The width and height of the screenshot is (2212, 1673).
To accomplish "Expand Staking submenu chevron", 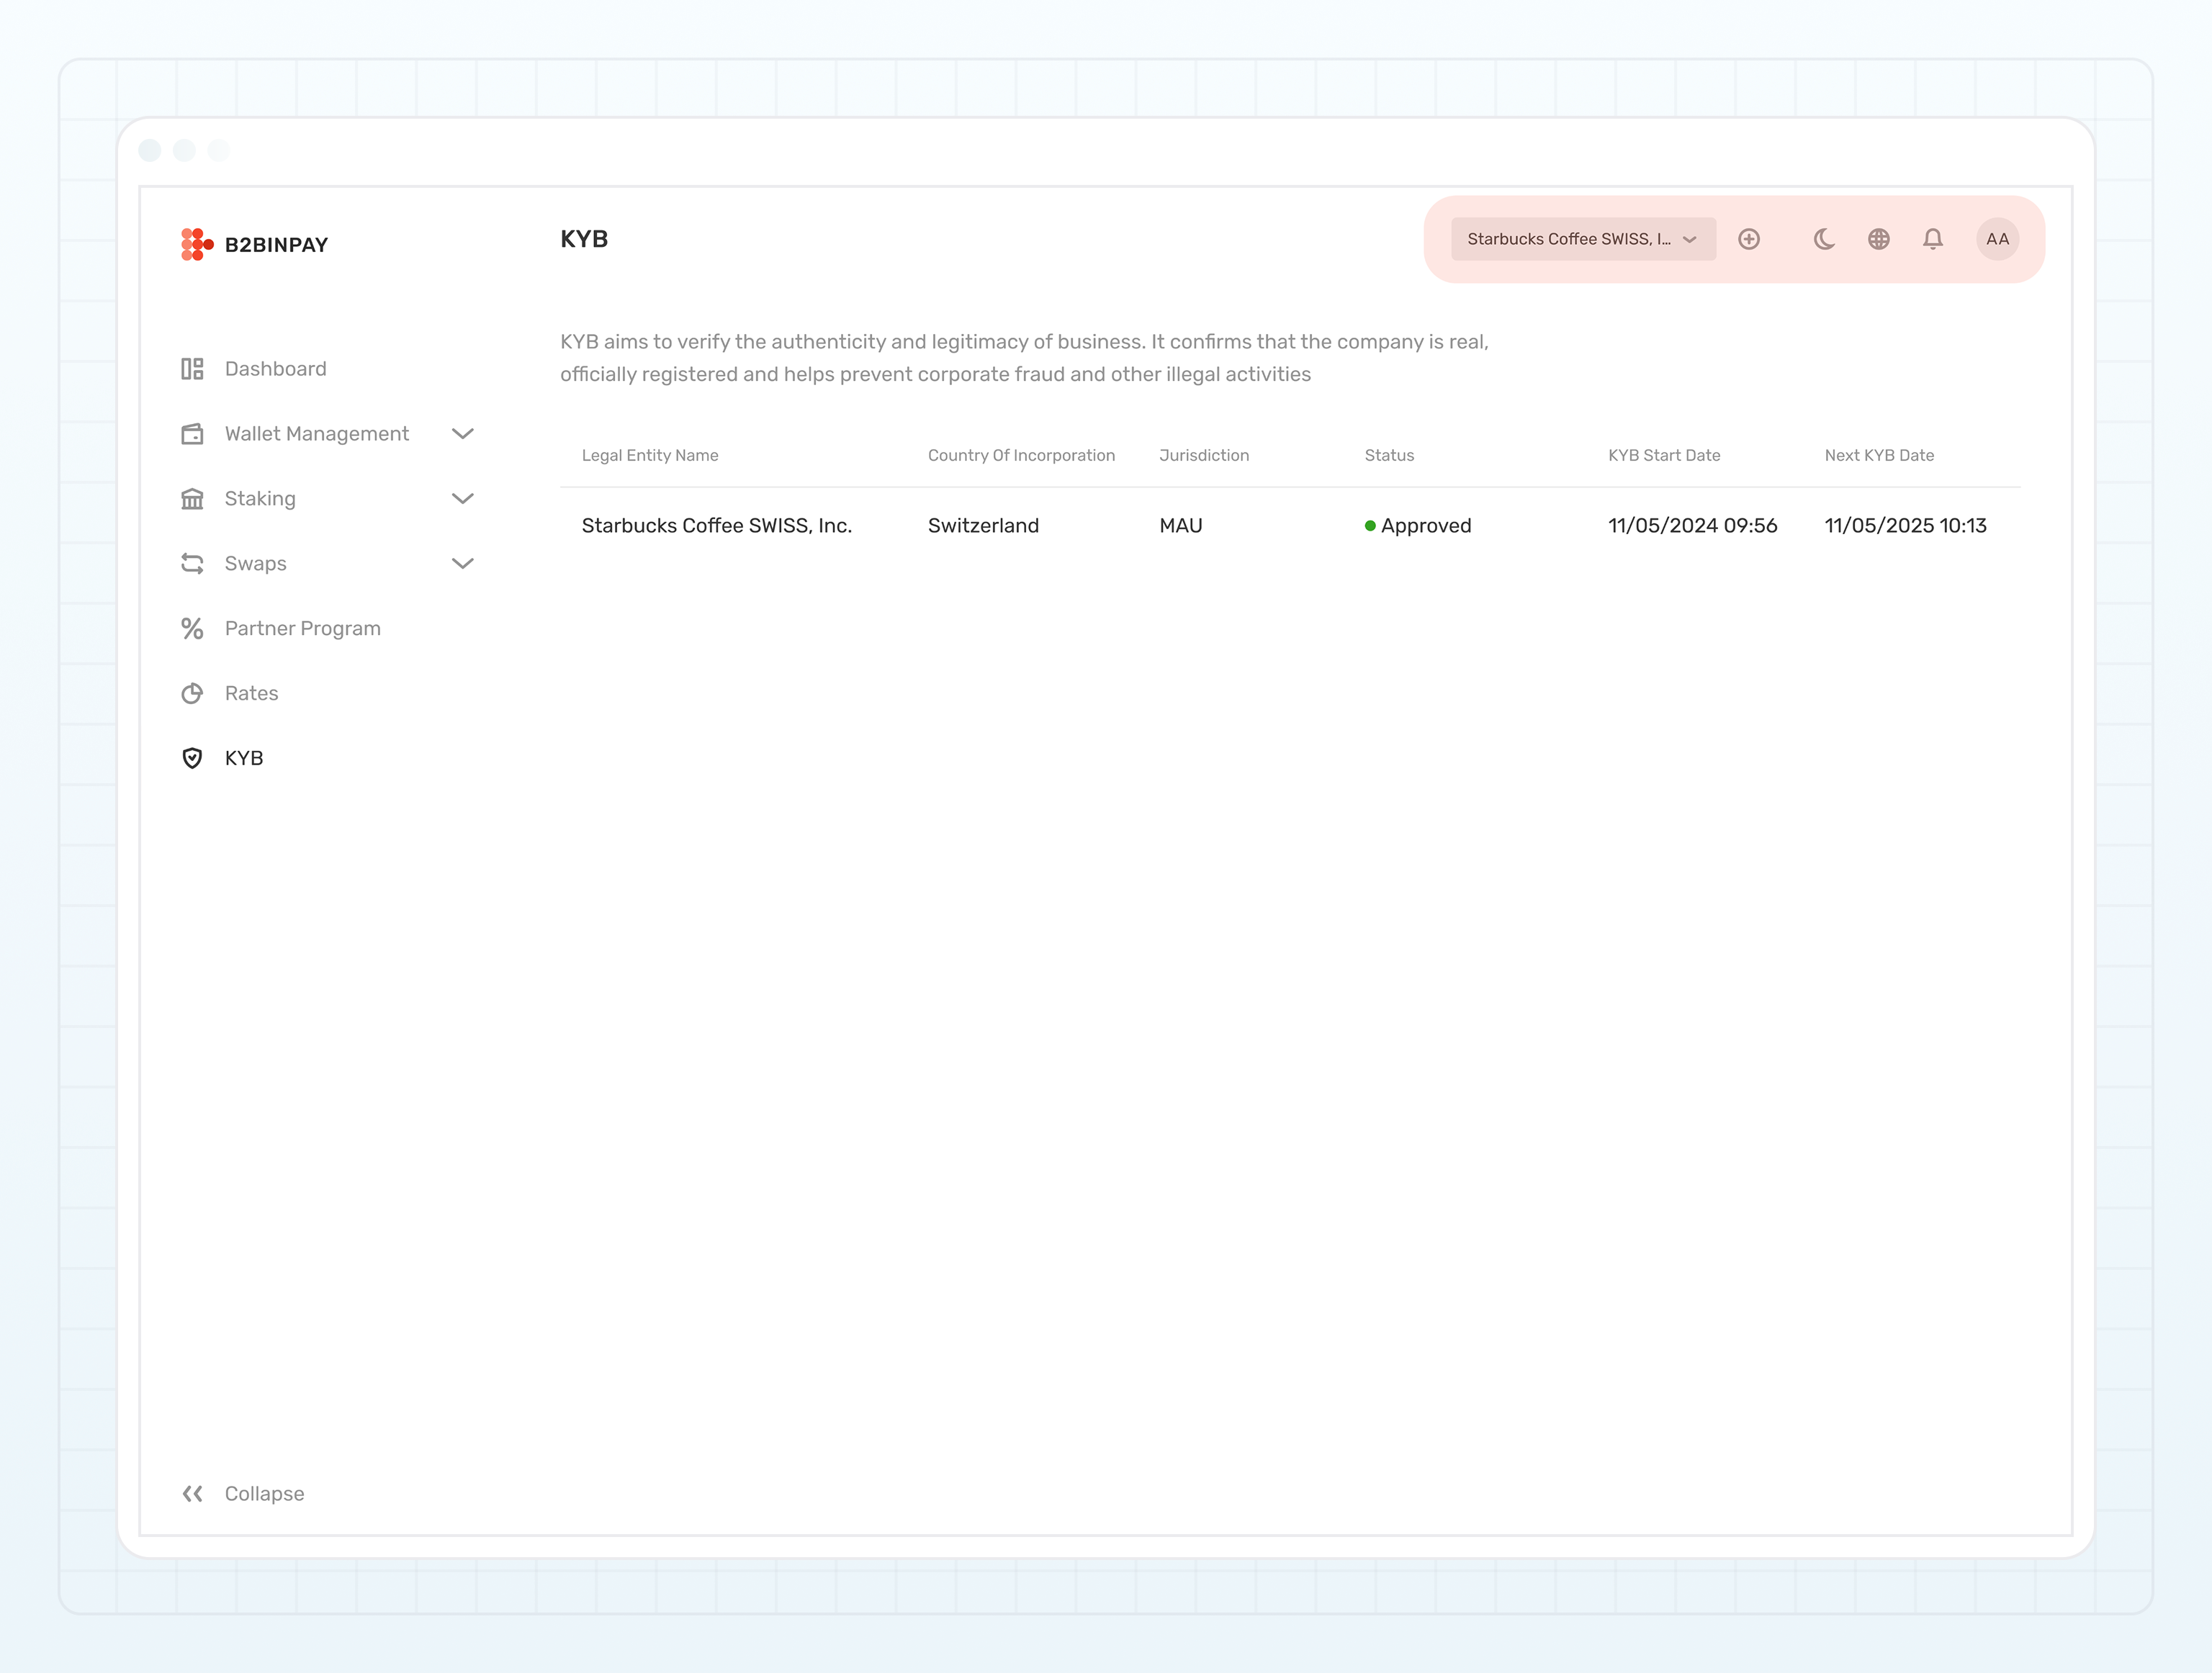I will pyautogui.click(x=462, y=498).
